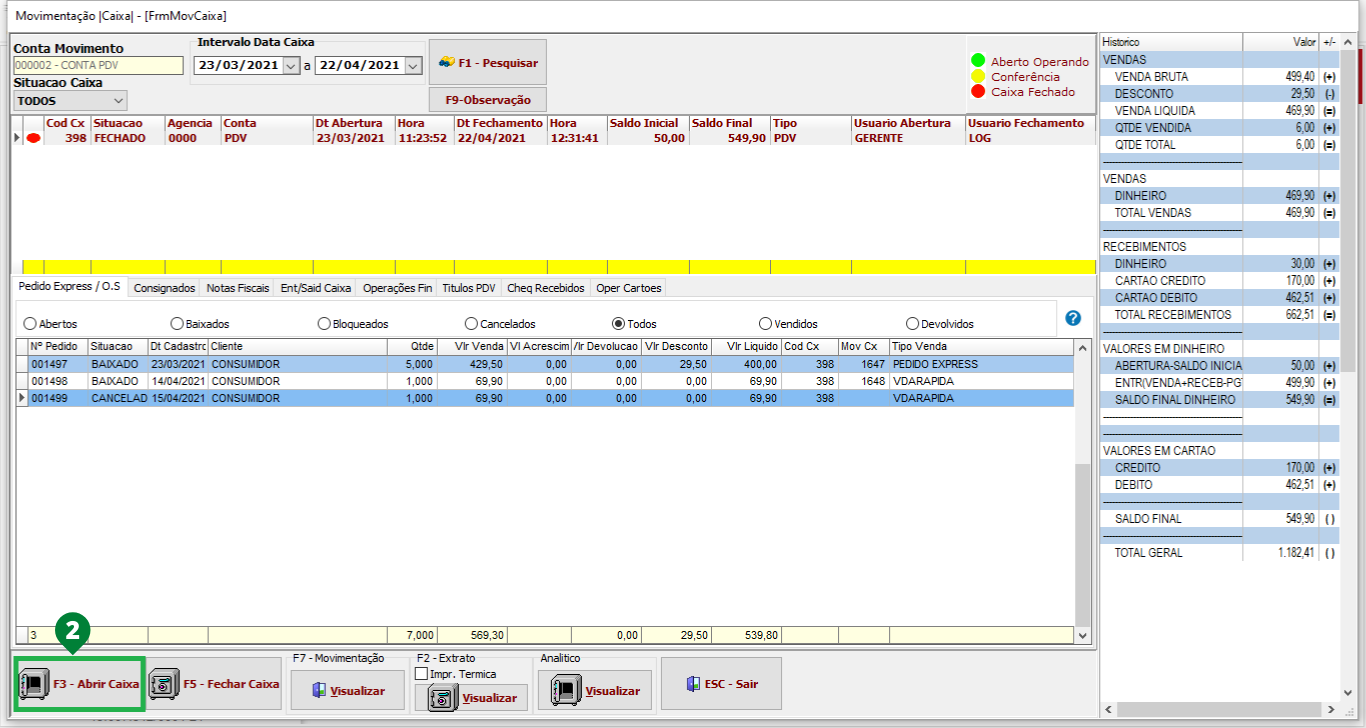Click the F5 - Fechar Caixa button
The height and width of the screenshot is (728, 1366).
pos(215,684)
